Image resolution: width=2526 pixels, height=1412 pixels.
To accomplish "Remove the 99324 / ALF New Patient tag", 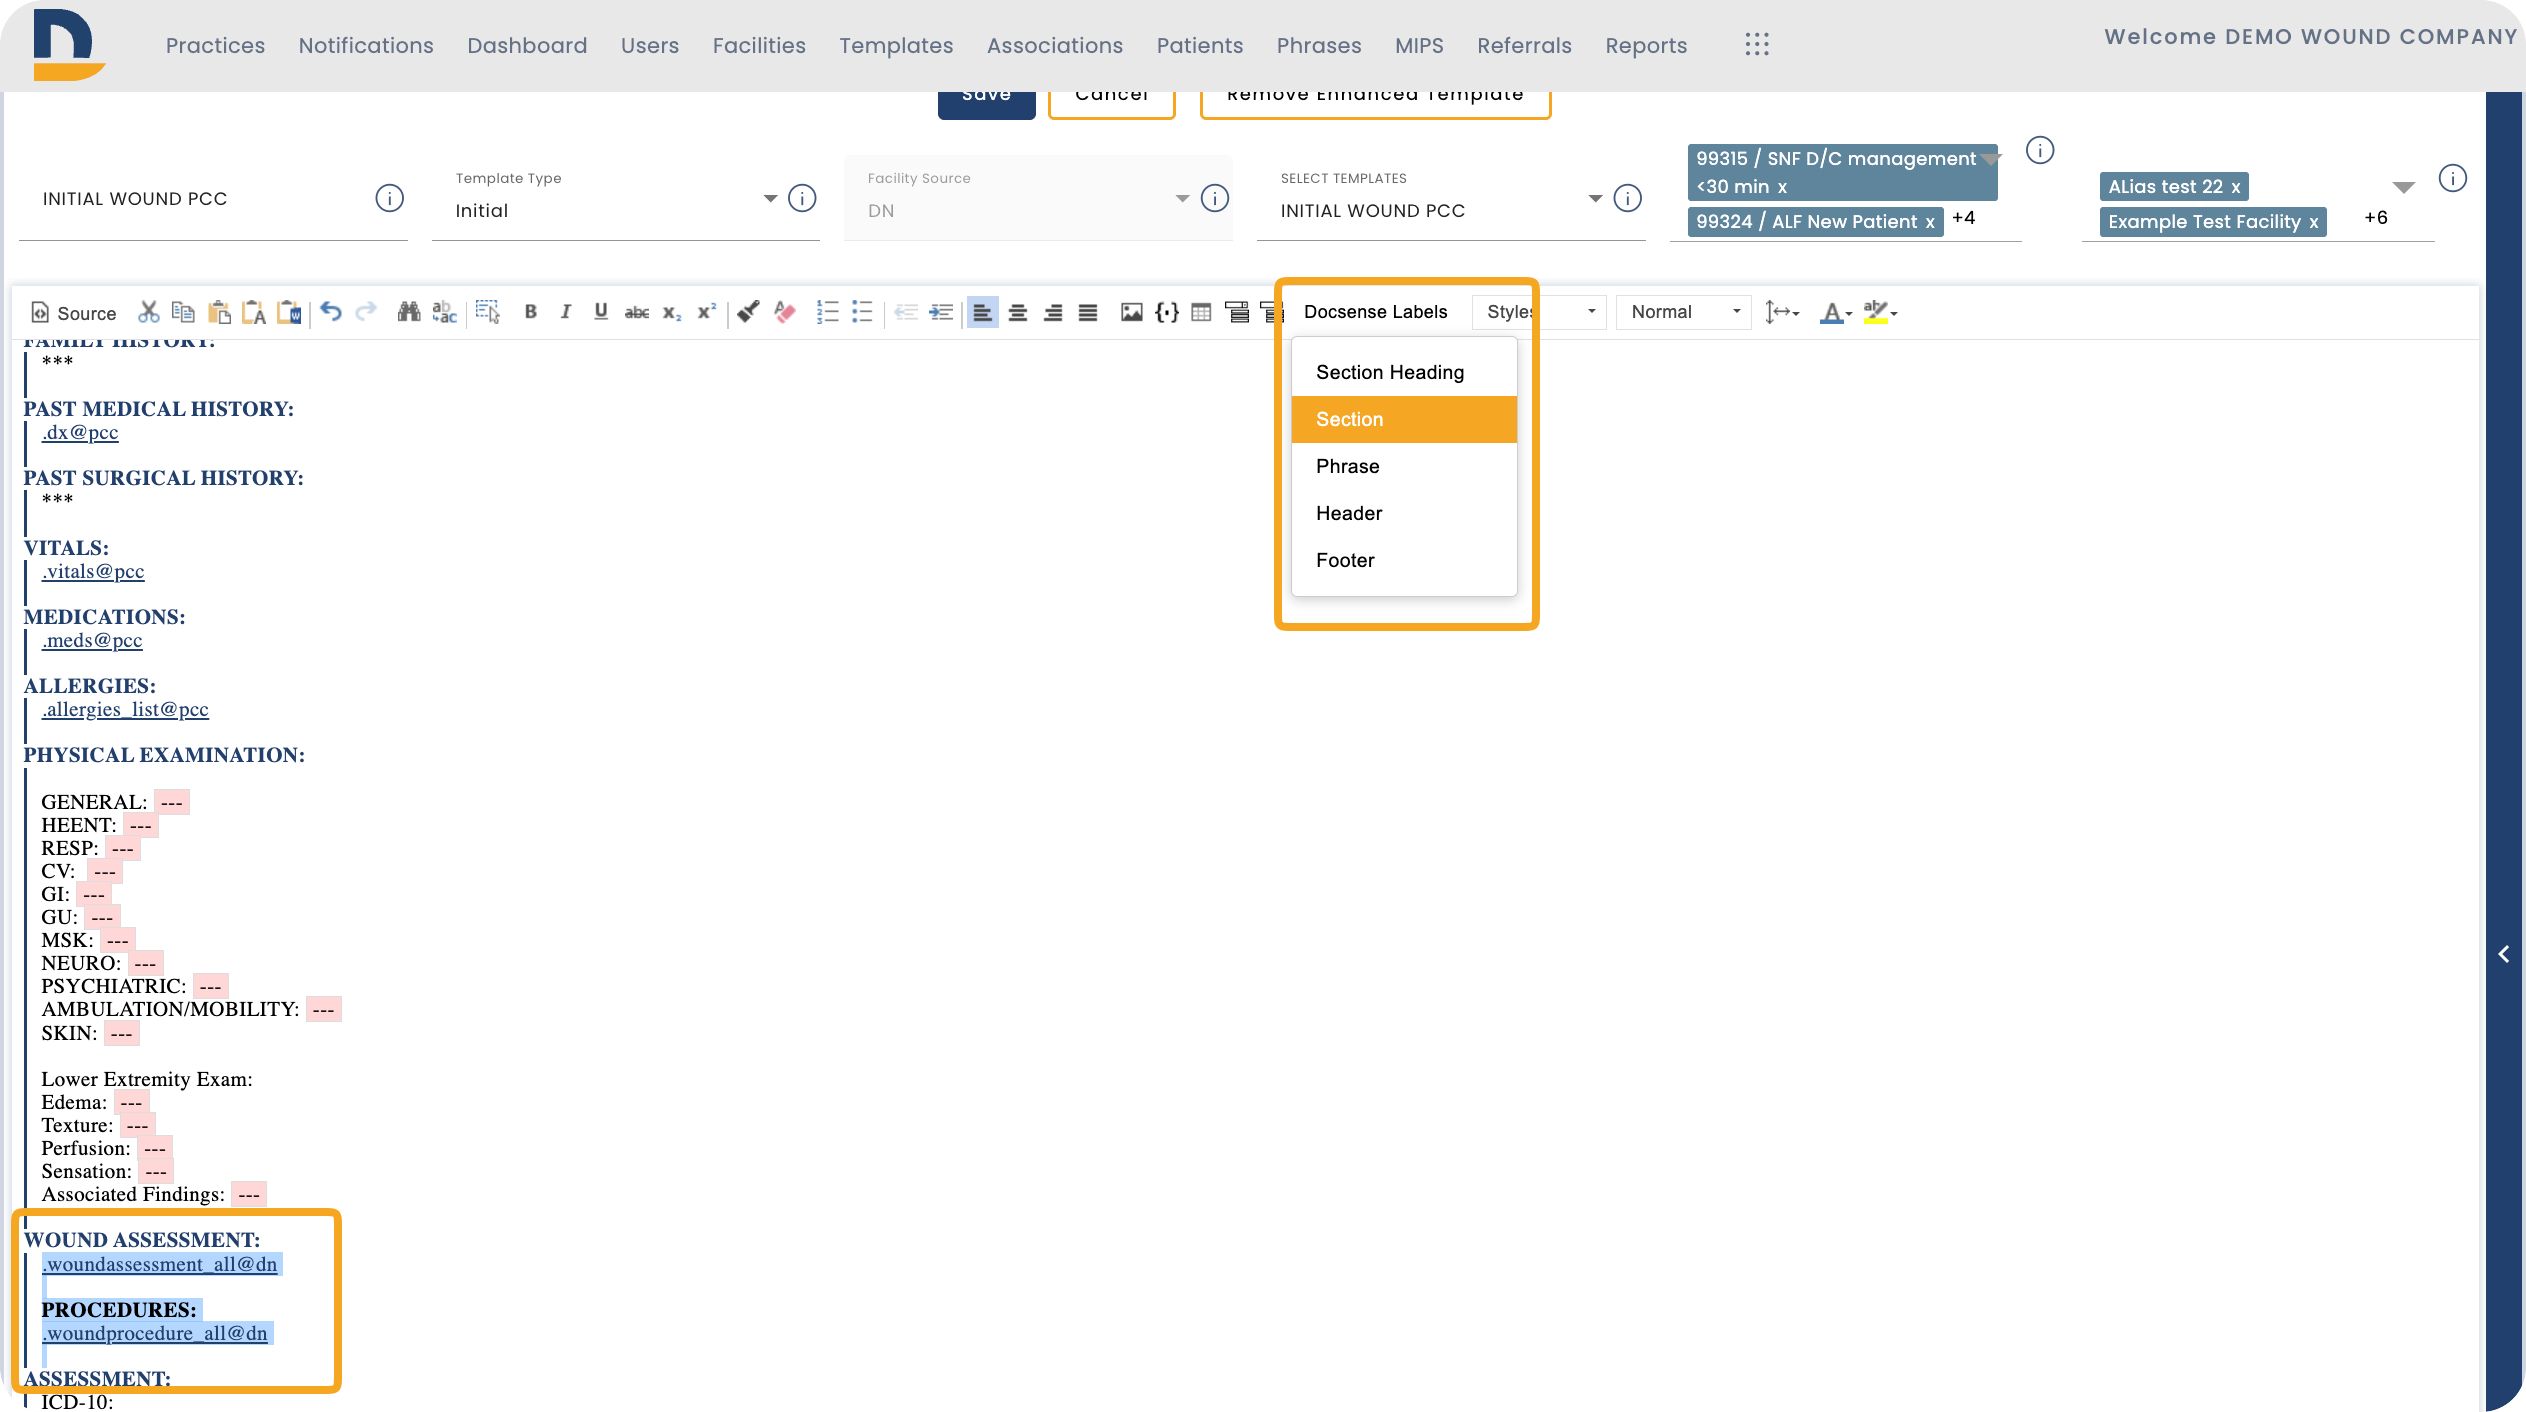I will [x=1930, y=222].
